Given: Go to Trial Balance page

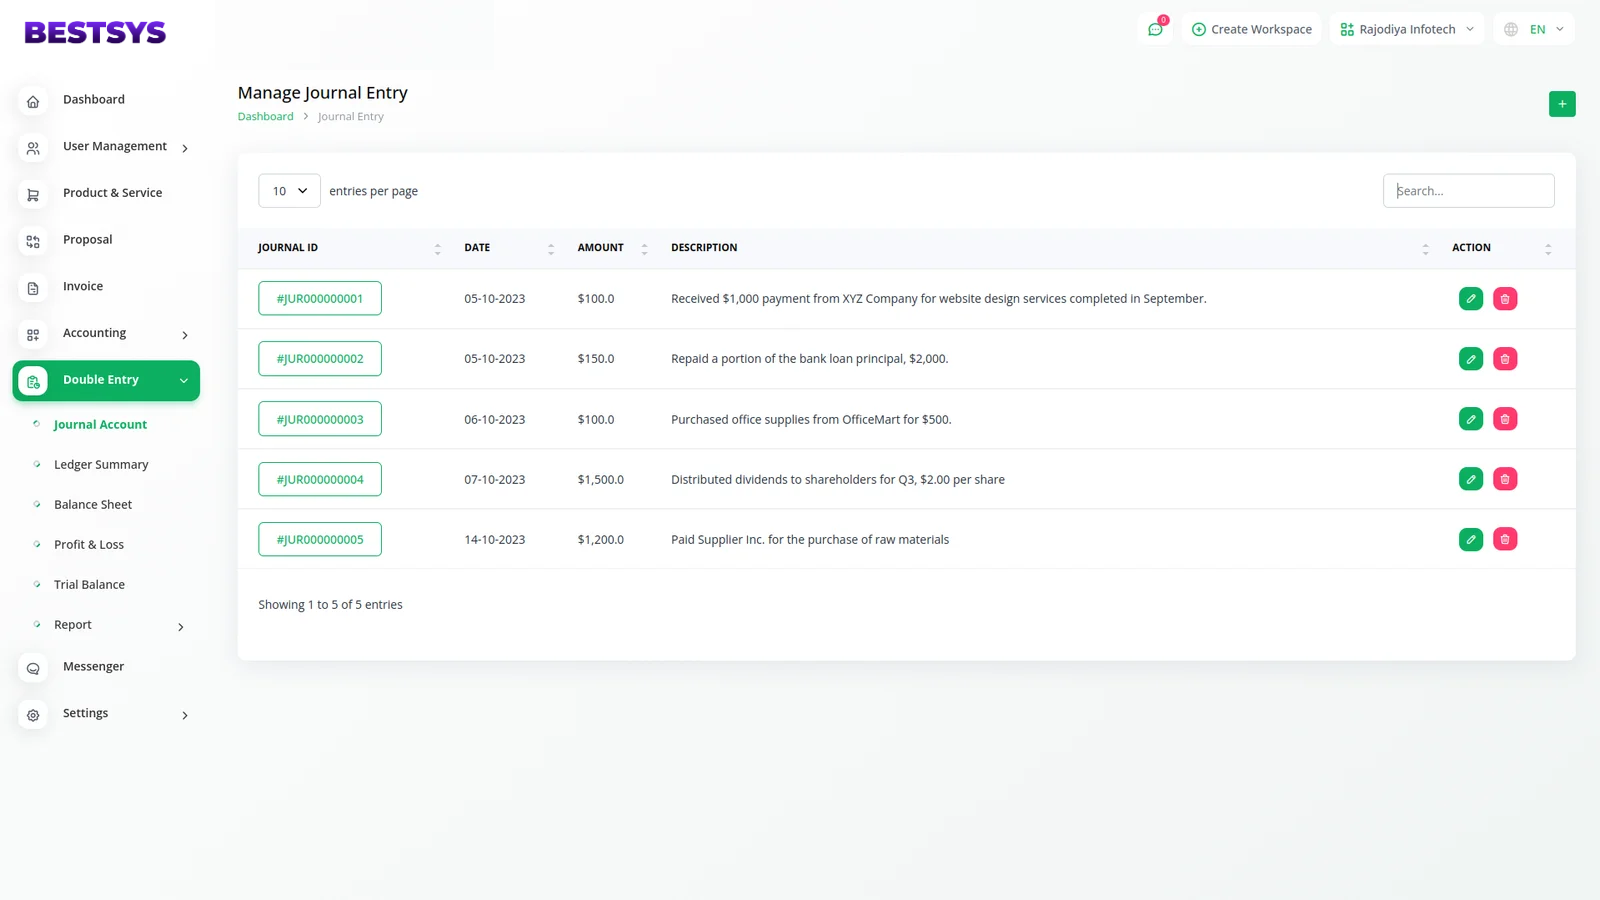Looking at the screenshot, I should pos(89,585).
